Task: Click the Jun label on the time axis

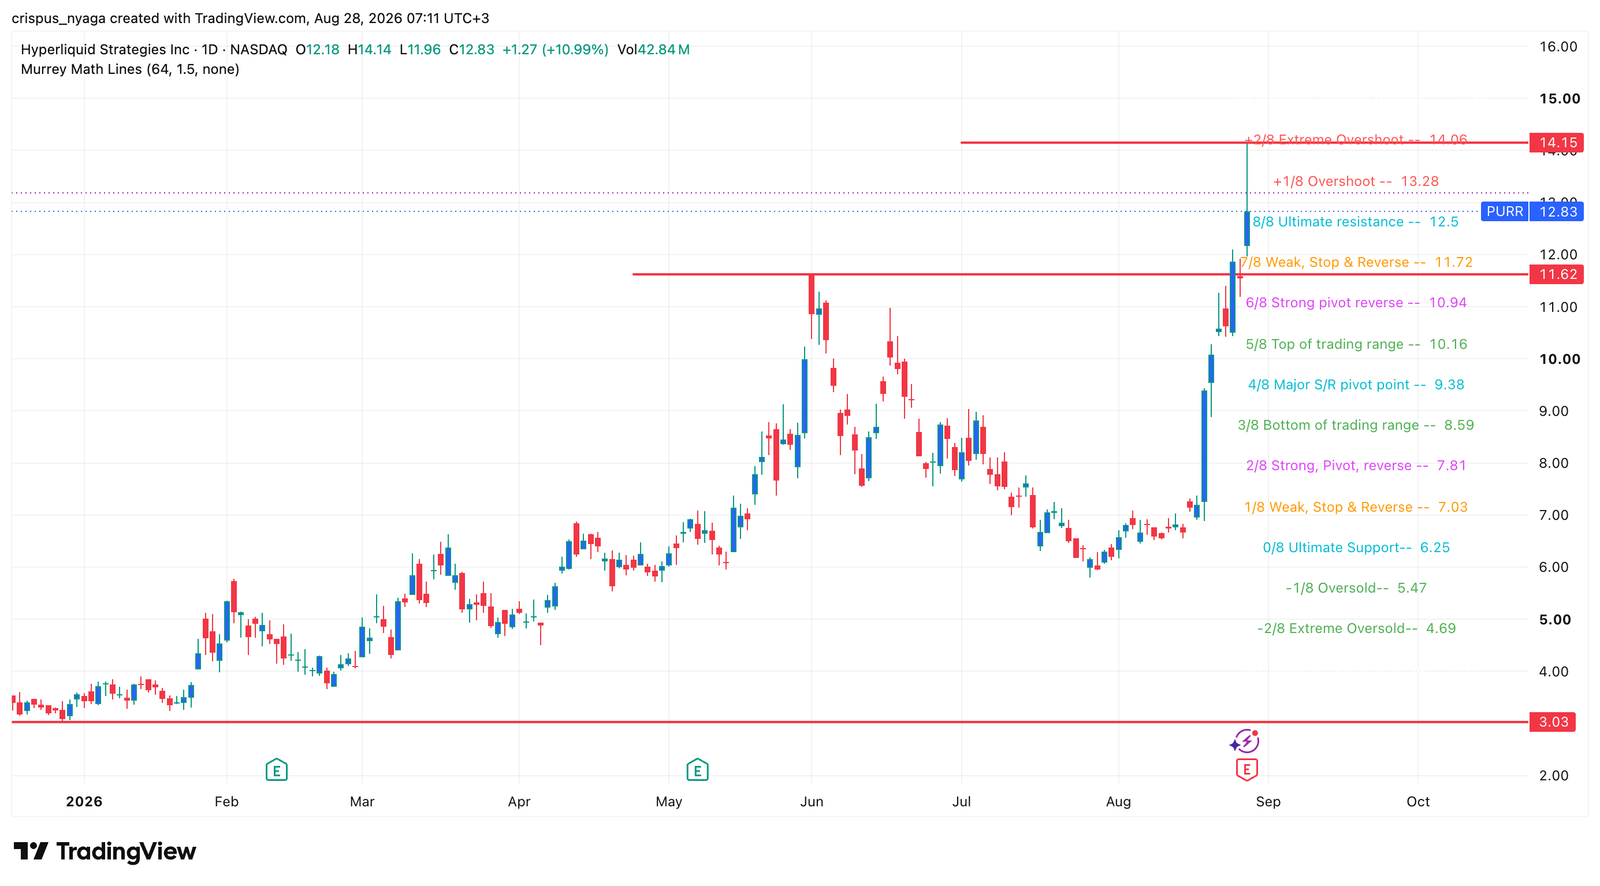Action: [x=812, y=801]
